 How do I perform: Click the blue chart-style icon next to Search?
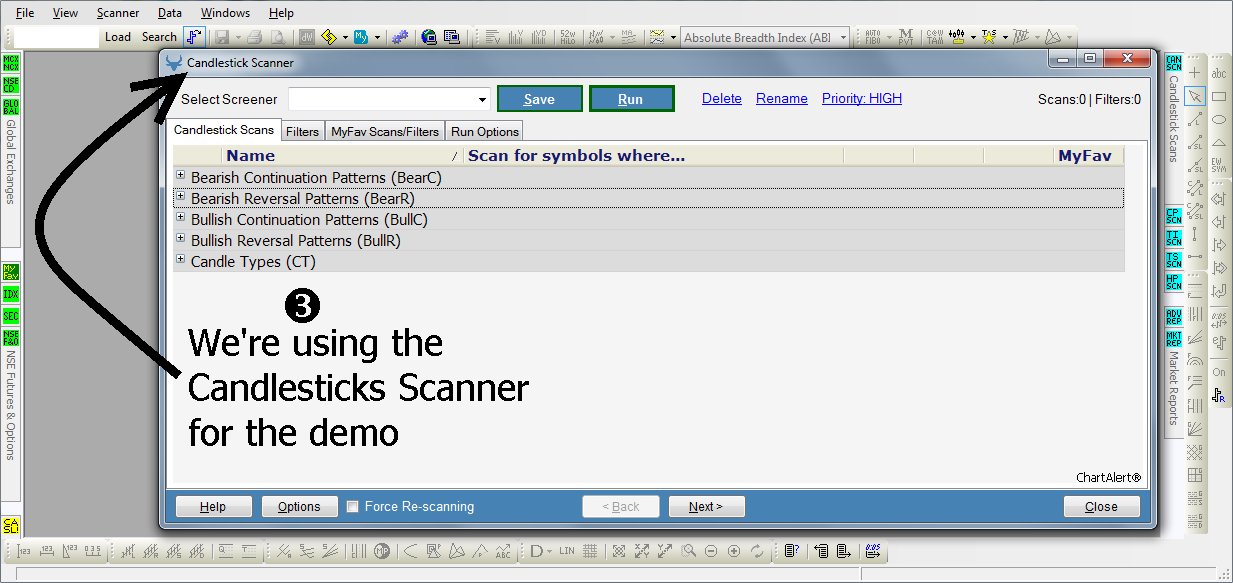pos(193,37)
